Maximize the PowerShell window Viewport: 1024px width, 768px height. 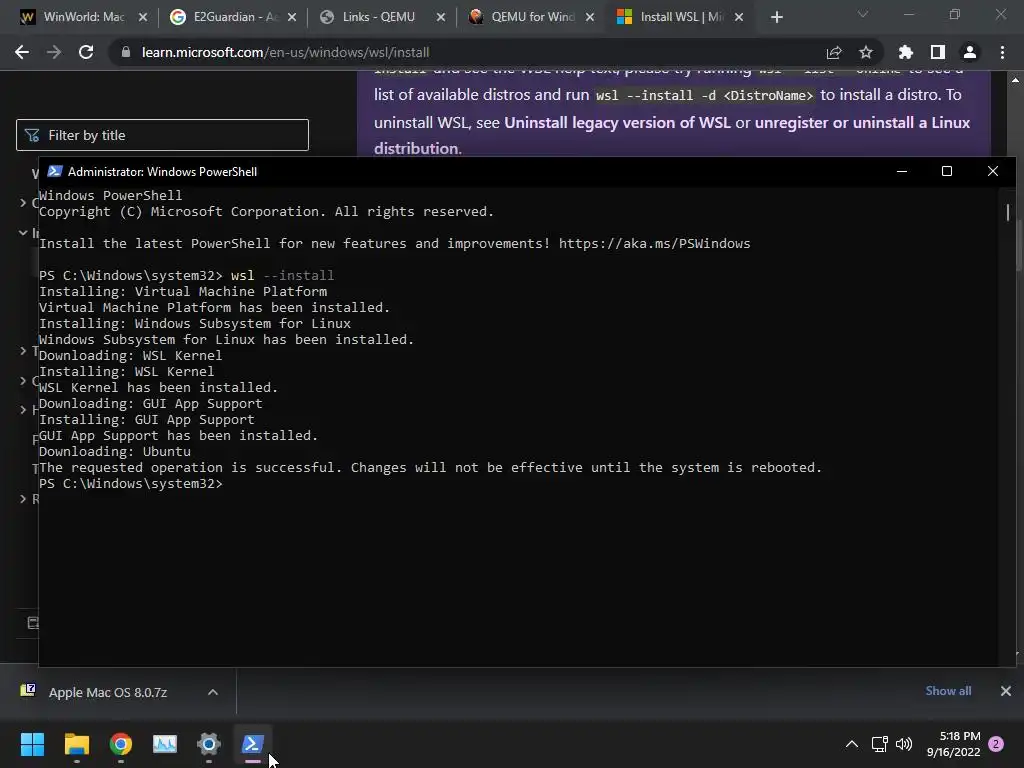947,172
